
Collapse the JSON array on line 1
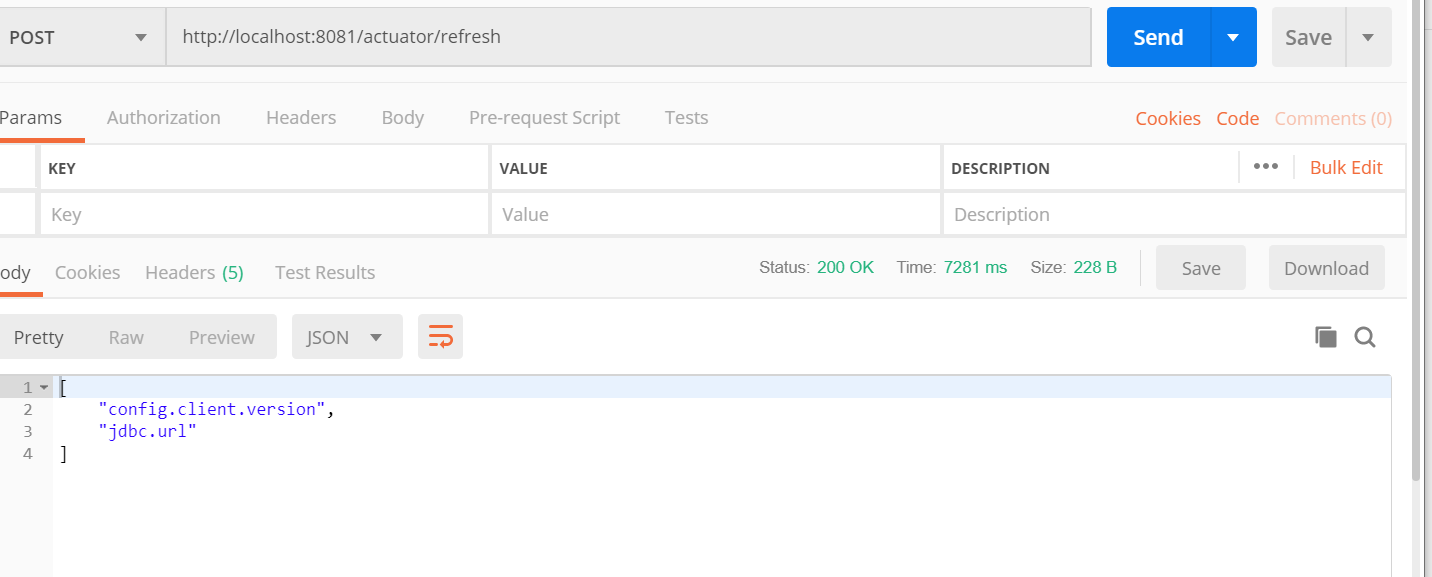pyautogui.click(x=44, y=387)
